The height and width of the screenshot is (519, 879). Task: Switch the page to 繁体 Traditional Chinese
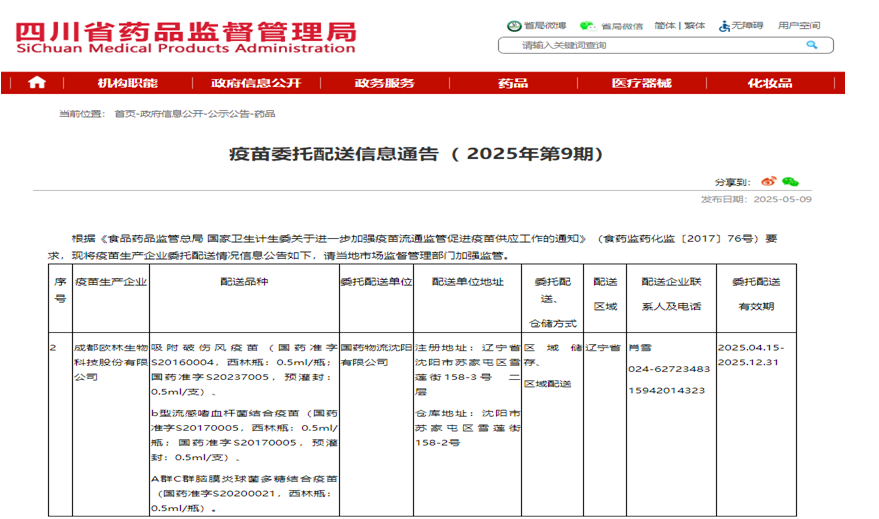pos(695,25)
